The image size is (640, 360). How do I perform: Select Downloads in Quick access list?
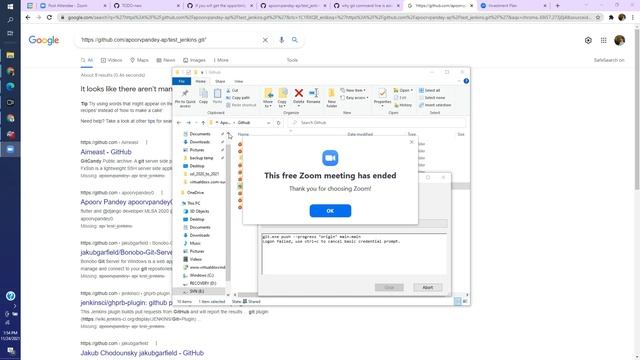[200, 142]
